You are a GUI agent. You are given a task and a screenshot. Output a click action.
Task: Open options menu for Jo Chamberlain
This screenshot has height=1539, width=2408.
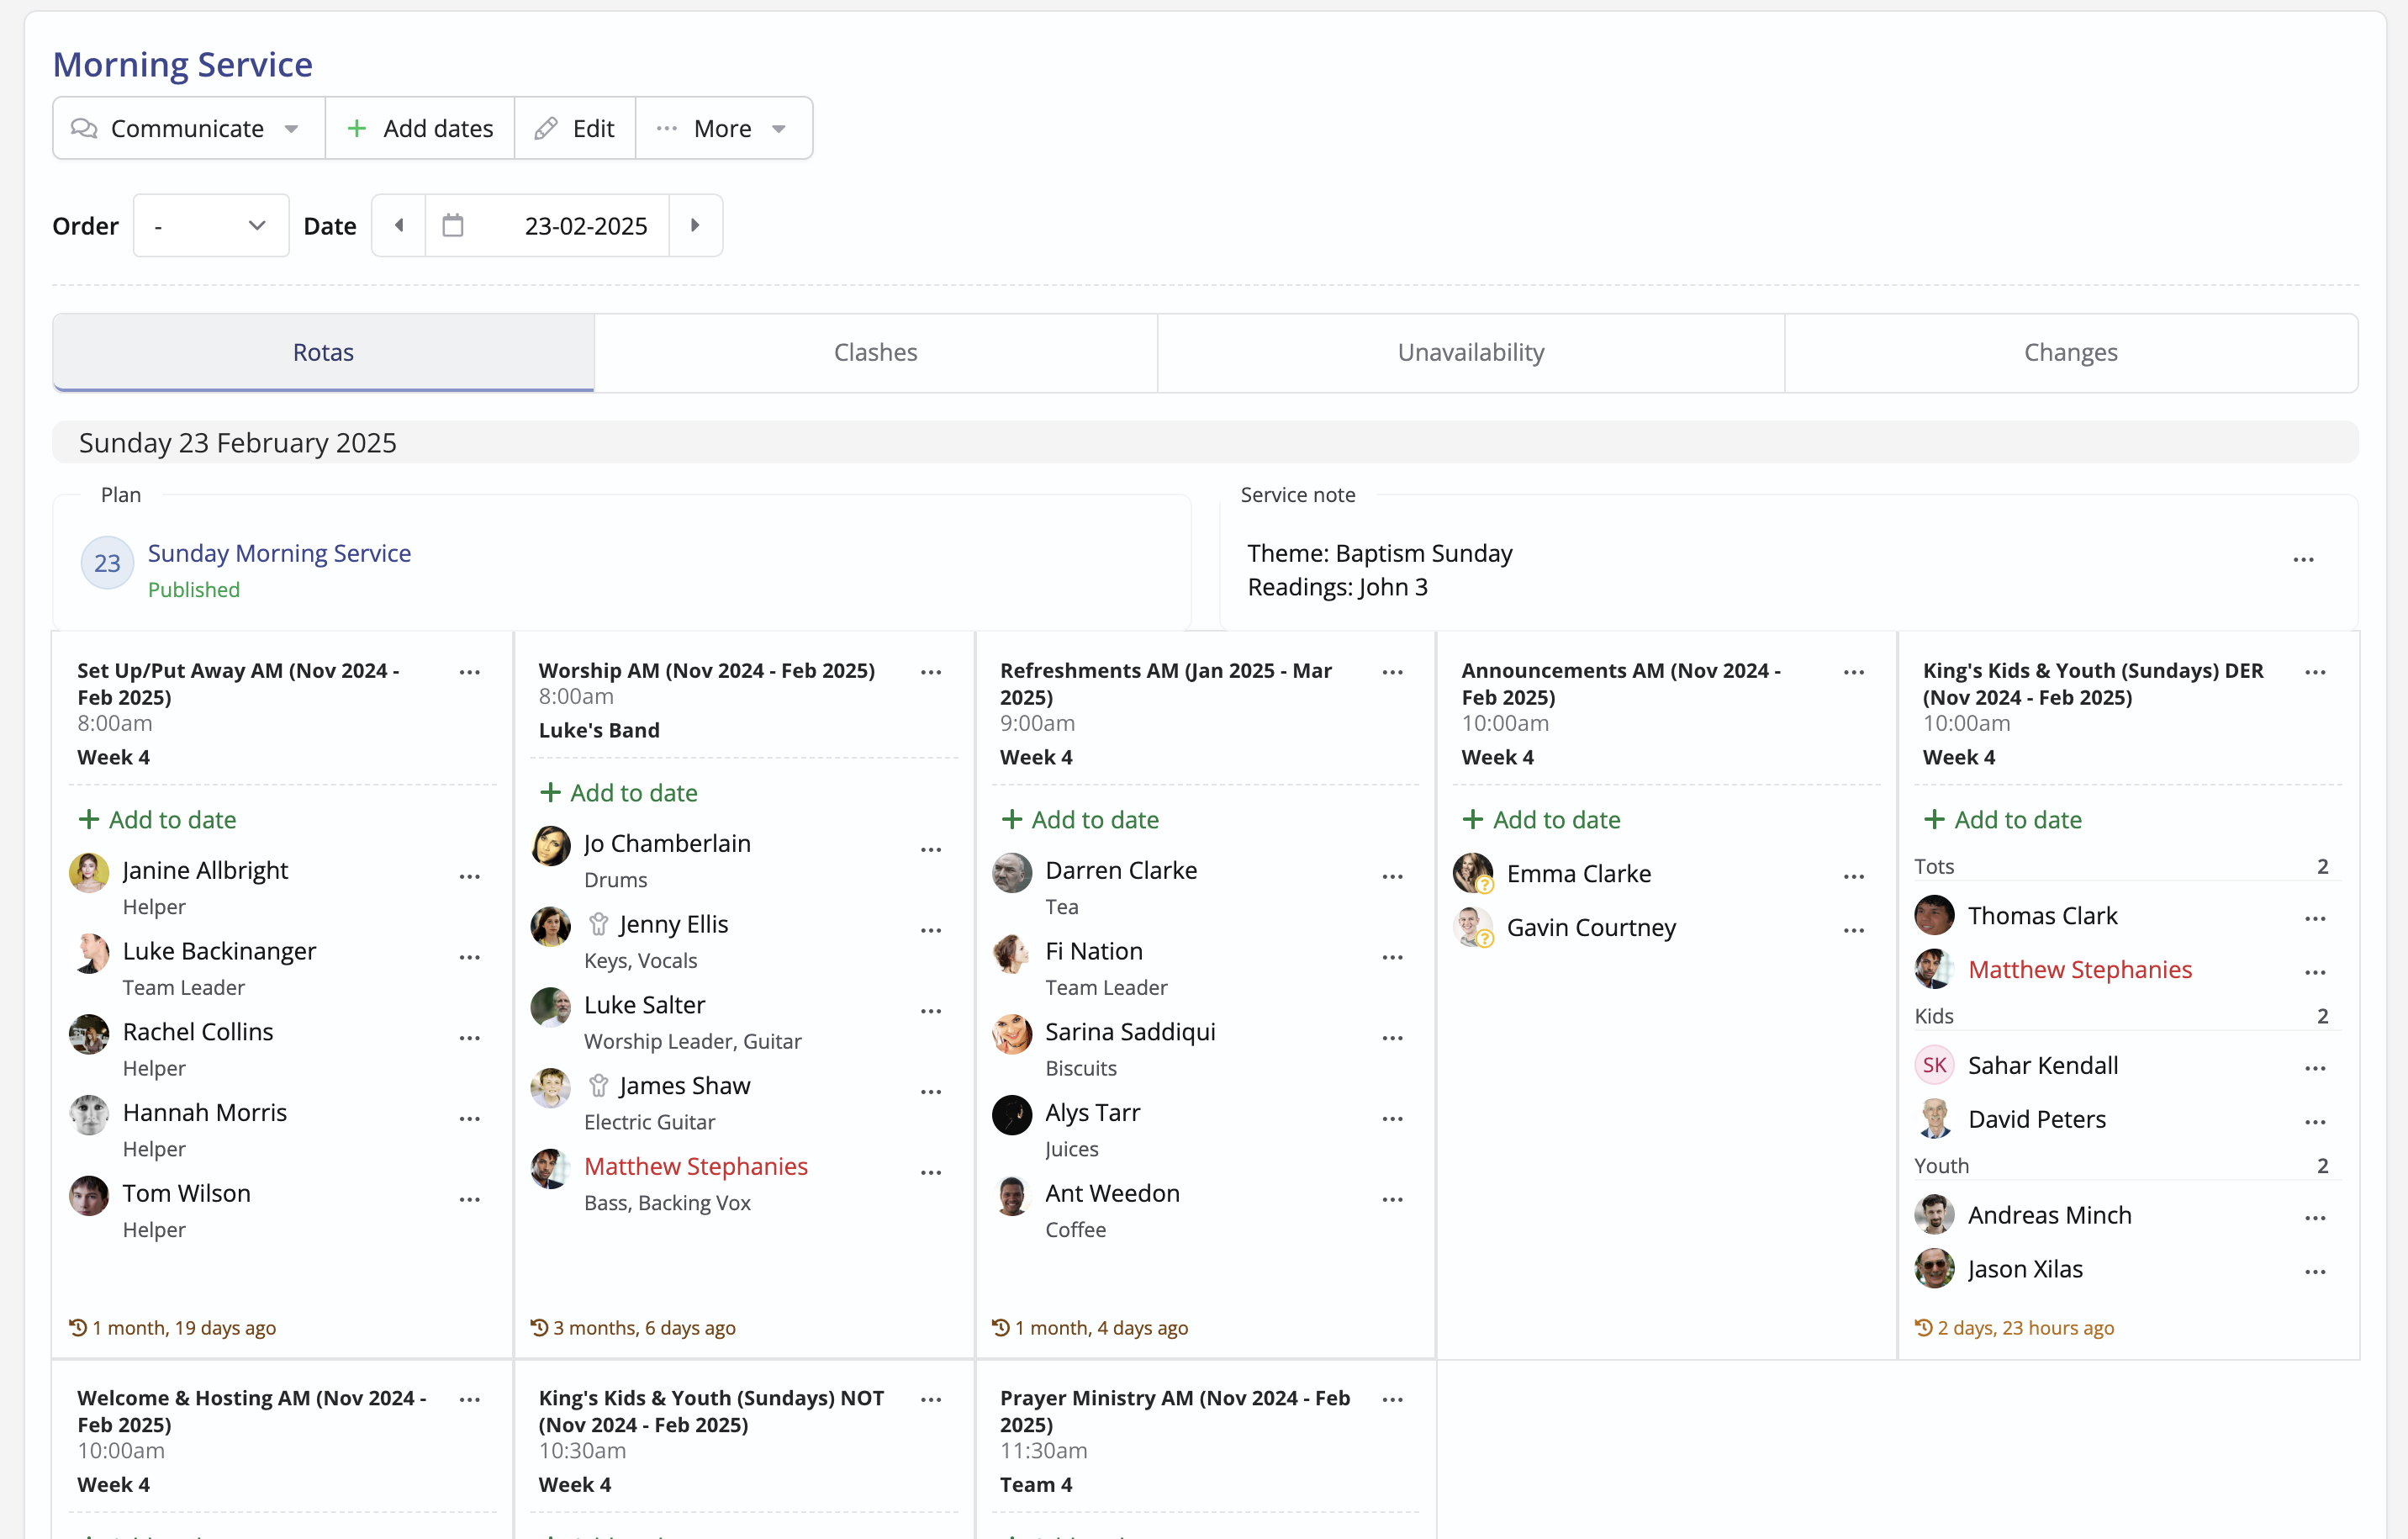point(931,849)
